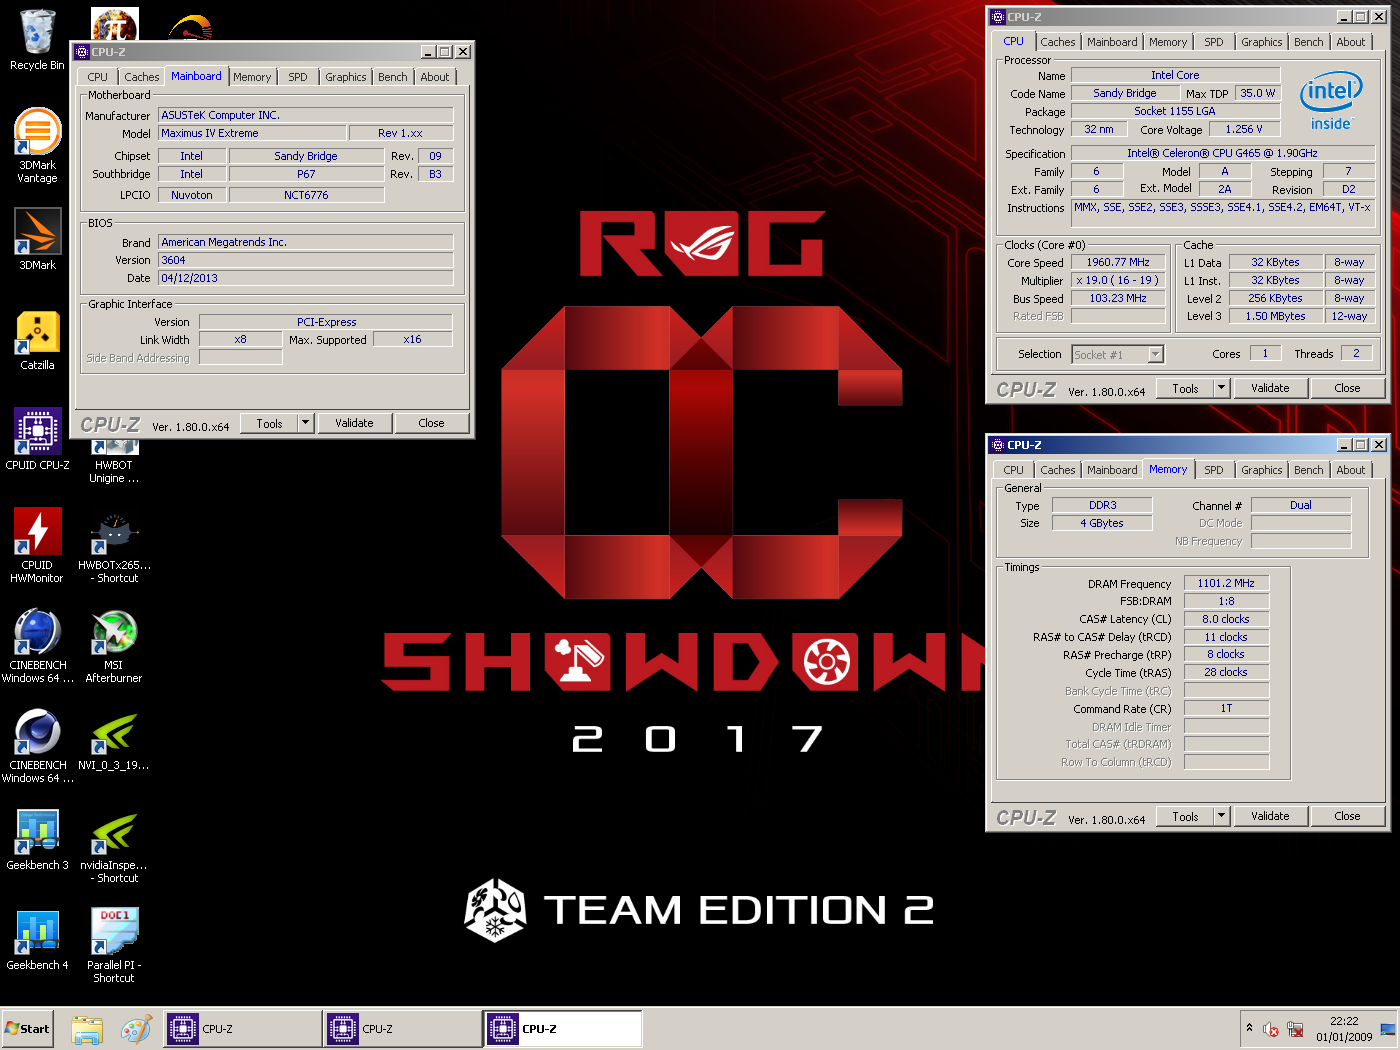
Task: Expand Tools dropdown arrow in Mainboard window
Action: click(306, 424)
